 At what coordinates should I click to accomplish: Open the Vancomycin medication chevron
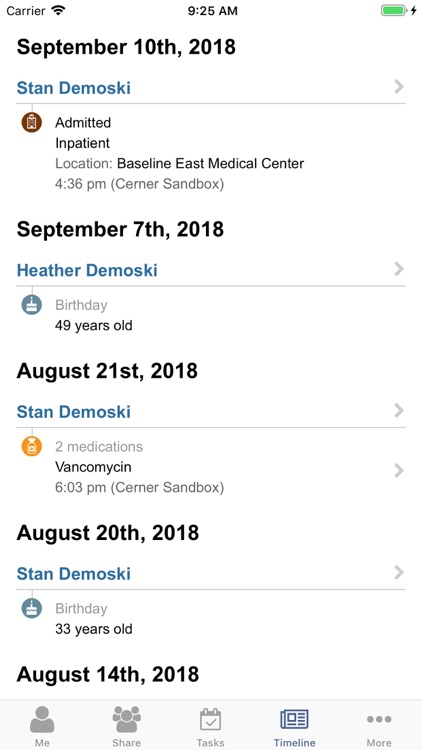tap(399, 471)
